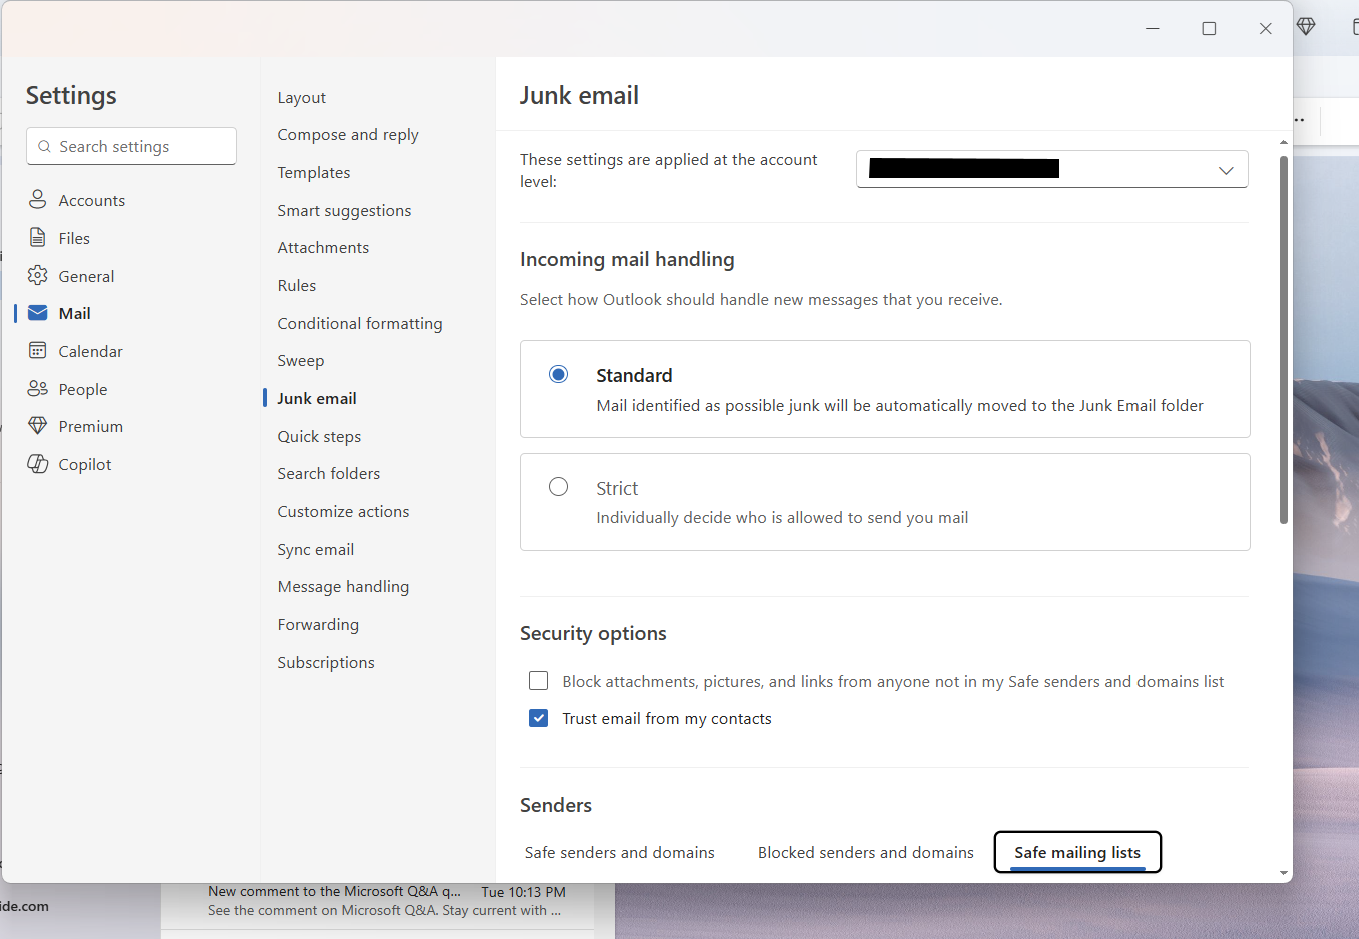The width and height of the screenshot is (1359, 939).
Task: Go to Forwarding settings
Action: tap(318, 624)
